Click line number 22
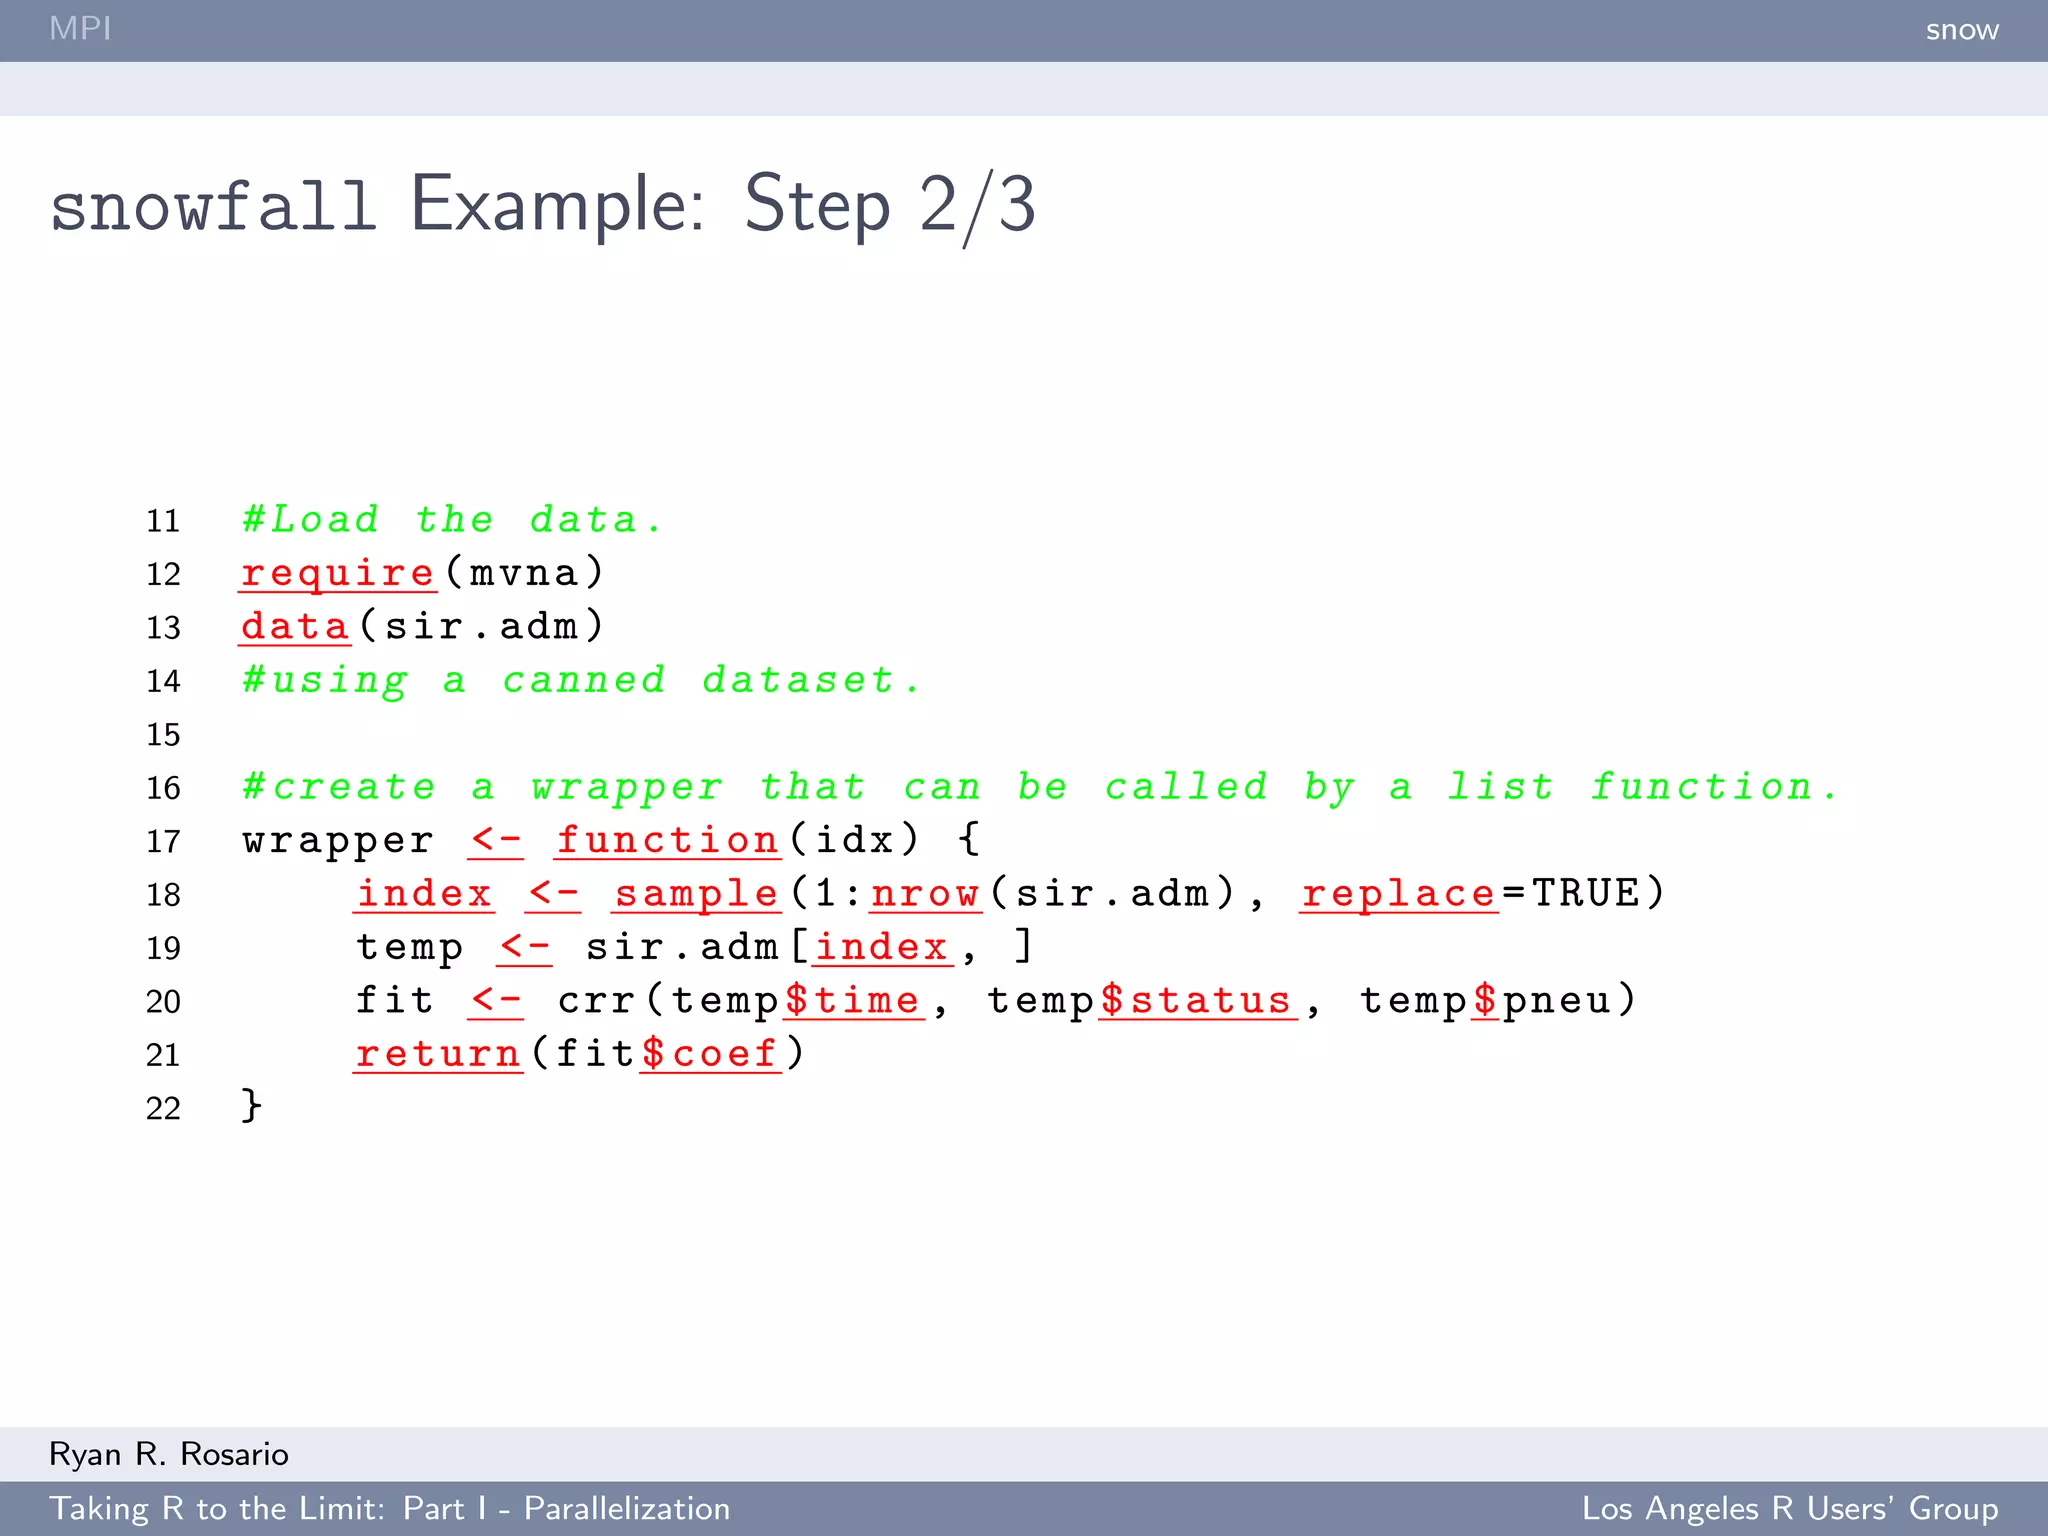The width and height of the screenshot is (2048, 1536). click(x=164, y=1109)
